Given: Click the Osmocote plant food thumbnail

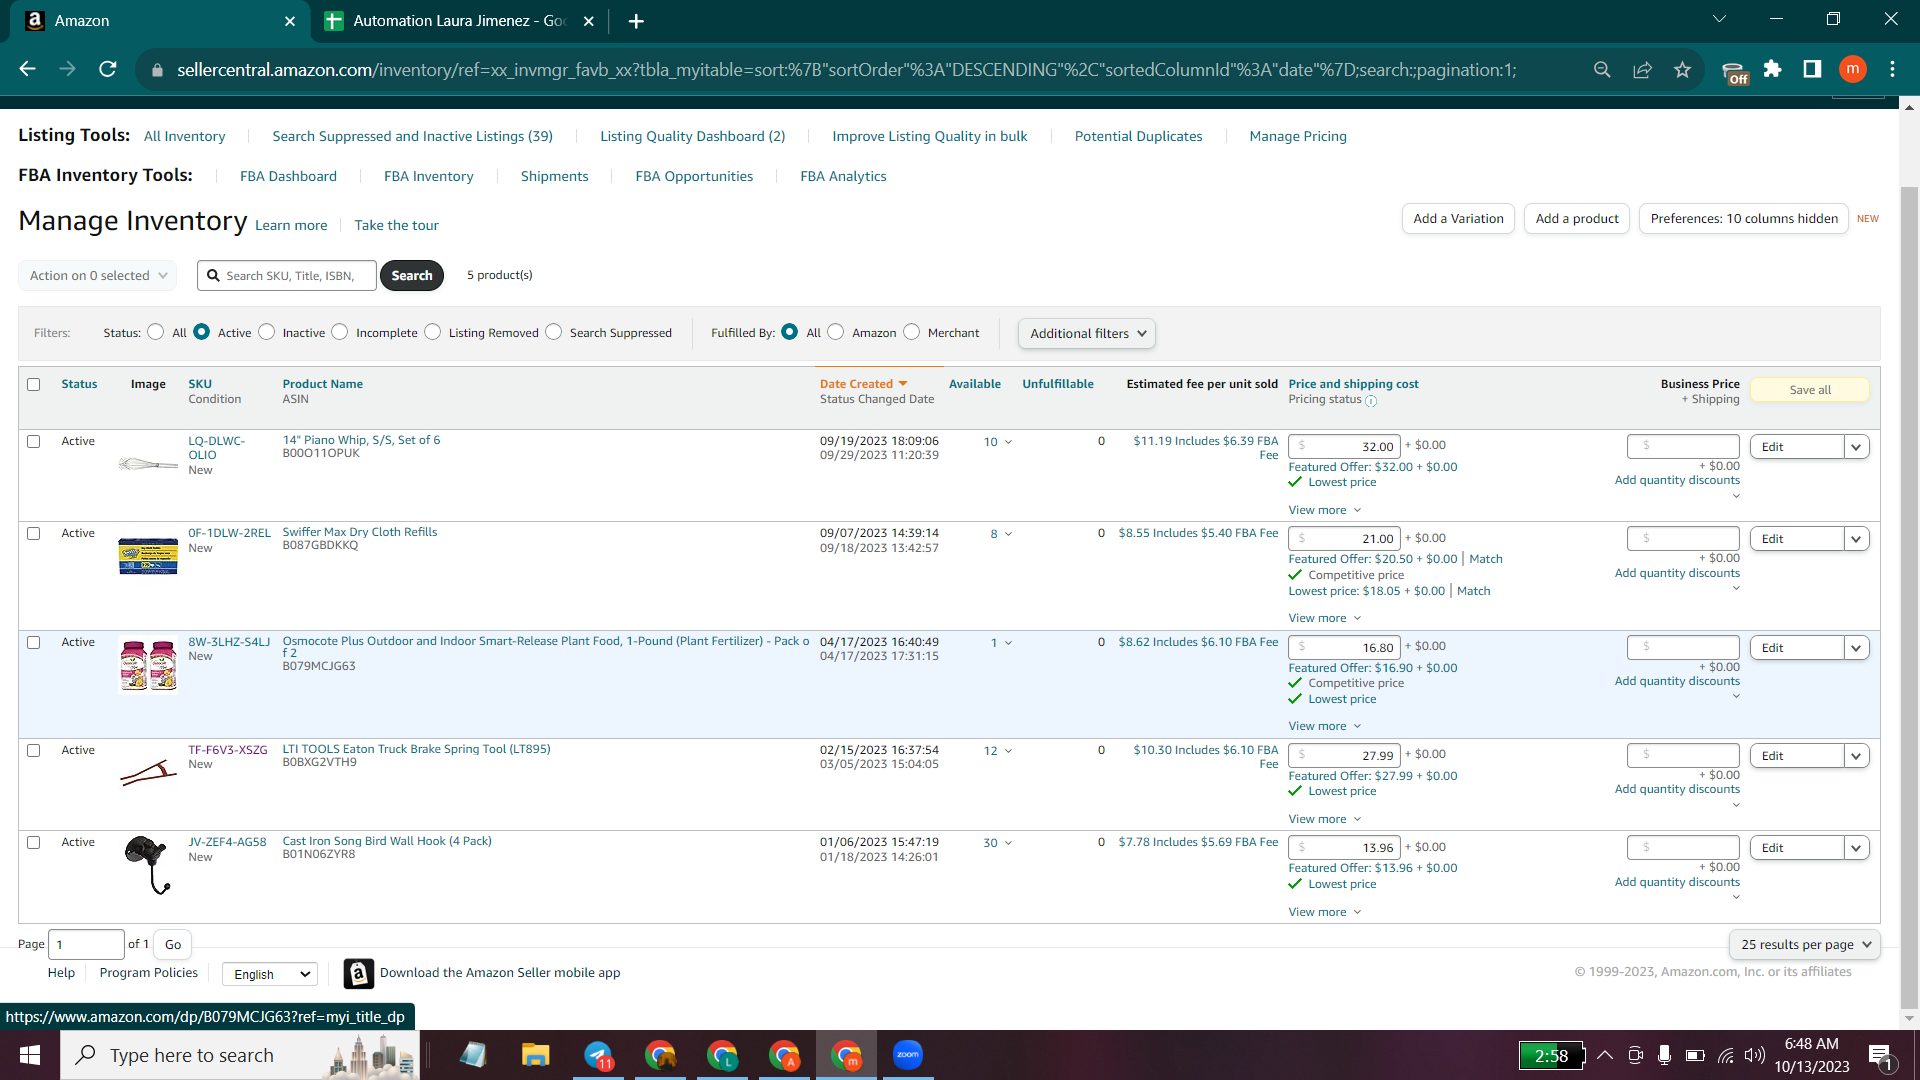Looking at the screenshot, I should (x=148, y=665).
